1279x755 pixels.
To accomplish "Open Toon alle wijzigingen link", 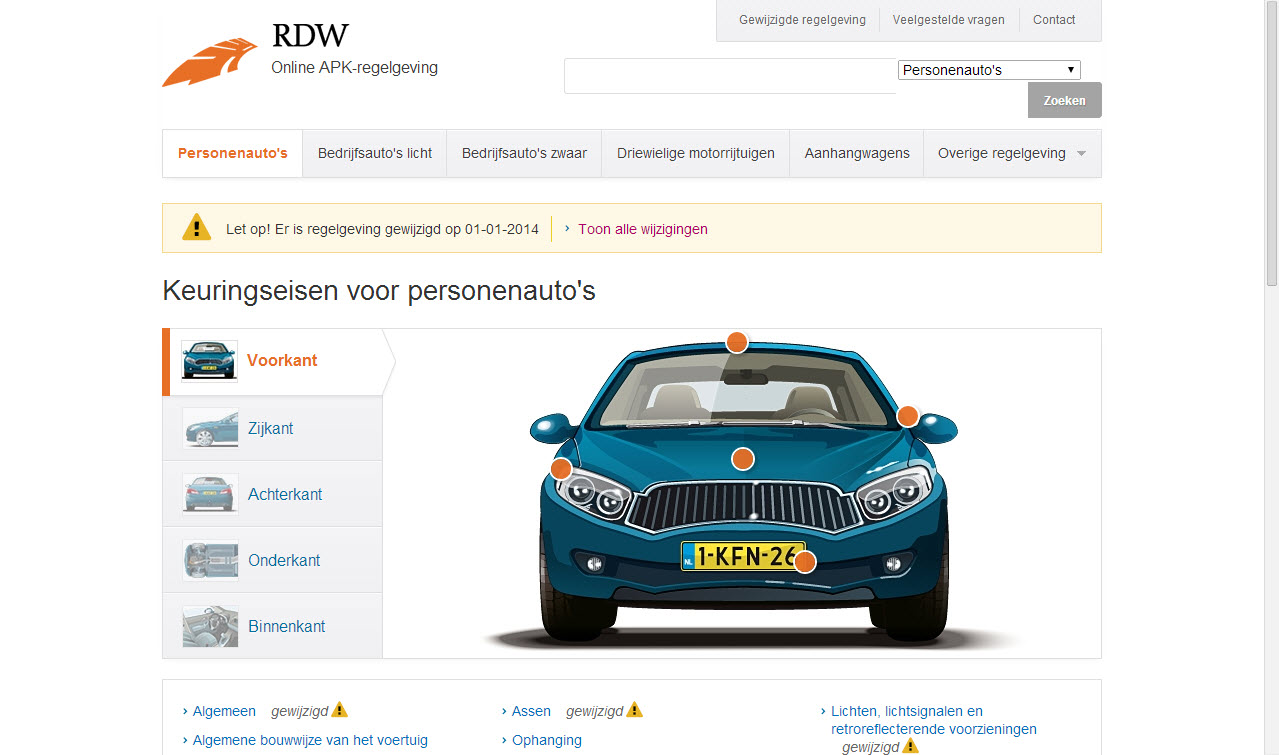I will [x=642, y=229].
